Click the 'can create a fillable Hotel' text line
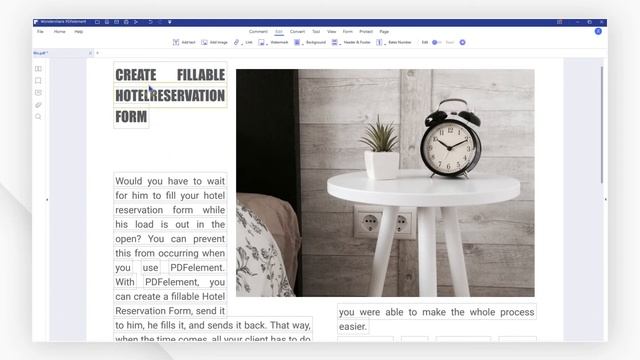The image size is (640, 360). coord(170,296)
